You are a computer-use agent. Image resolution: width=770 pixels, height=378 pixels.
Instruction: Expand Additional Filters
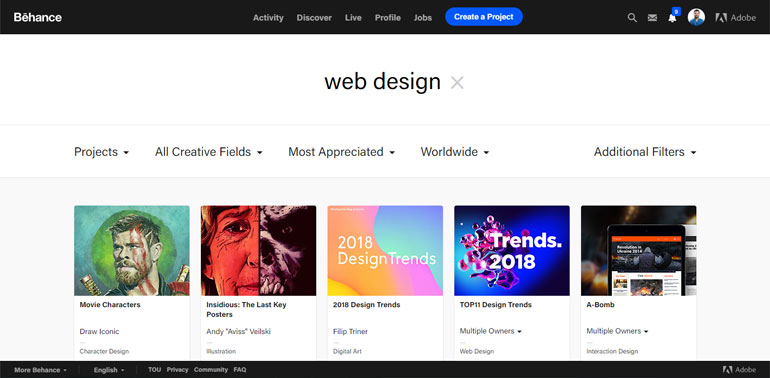(x=645, y=152)
